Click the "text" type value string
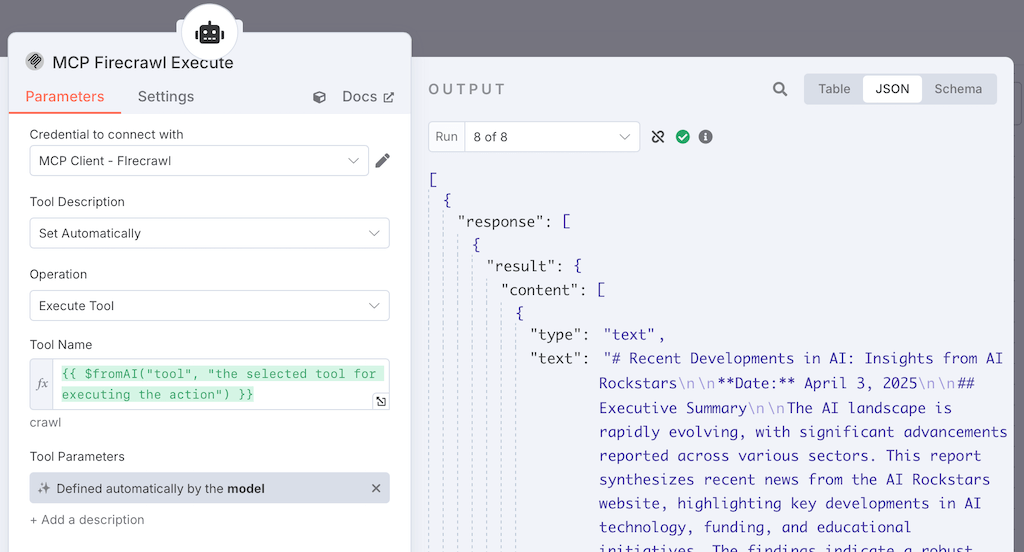Screen dimensions: 1024x552 [630, 334]
